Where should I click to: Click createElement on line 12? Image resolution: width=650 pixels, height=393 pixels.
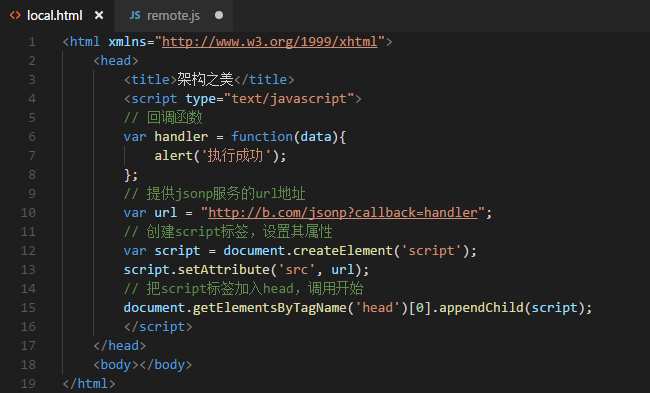342,250
